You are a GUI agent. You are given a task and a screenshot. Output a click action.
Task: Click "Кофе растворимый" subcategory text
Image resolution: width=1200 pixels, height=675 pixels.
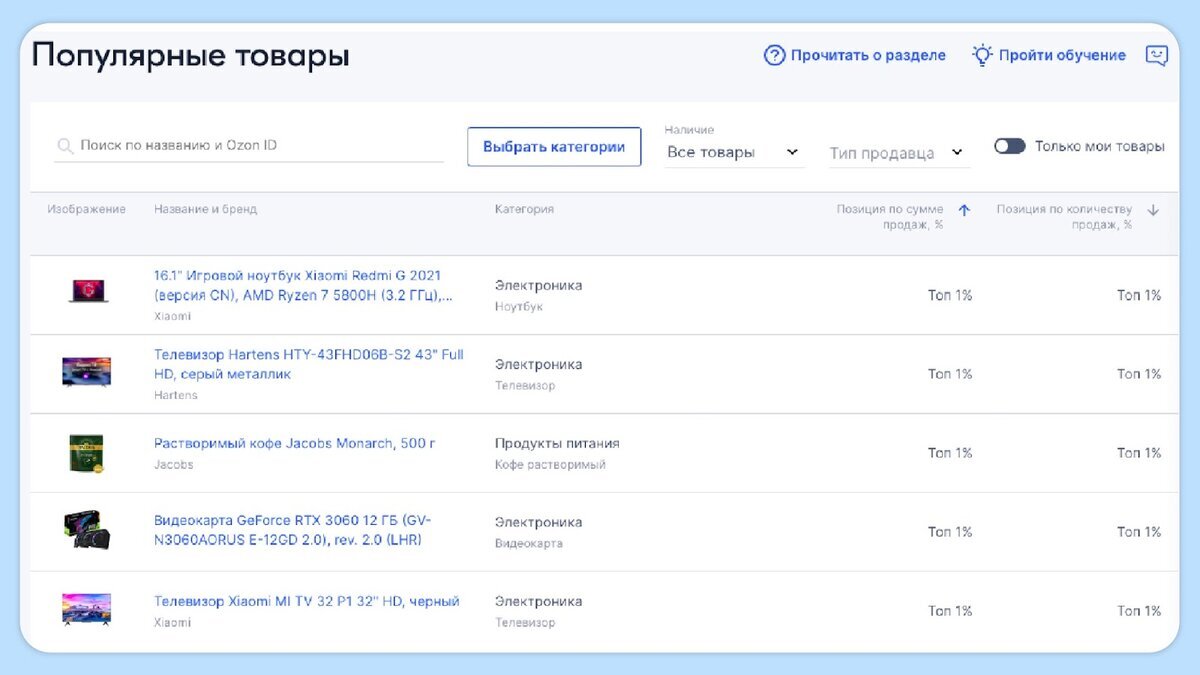coord(550,464)
